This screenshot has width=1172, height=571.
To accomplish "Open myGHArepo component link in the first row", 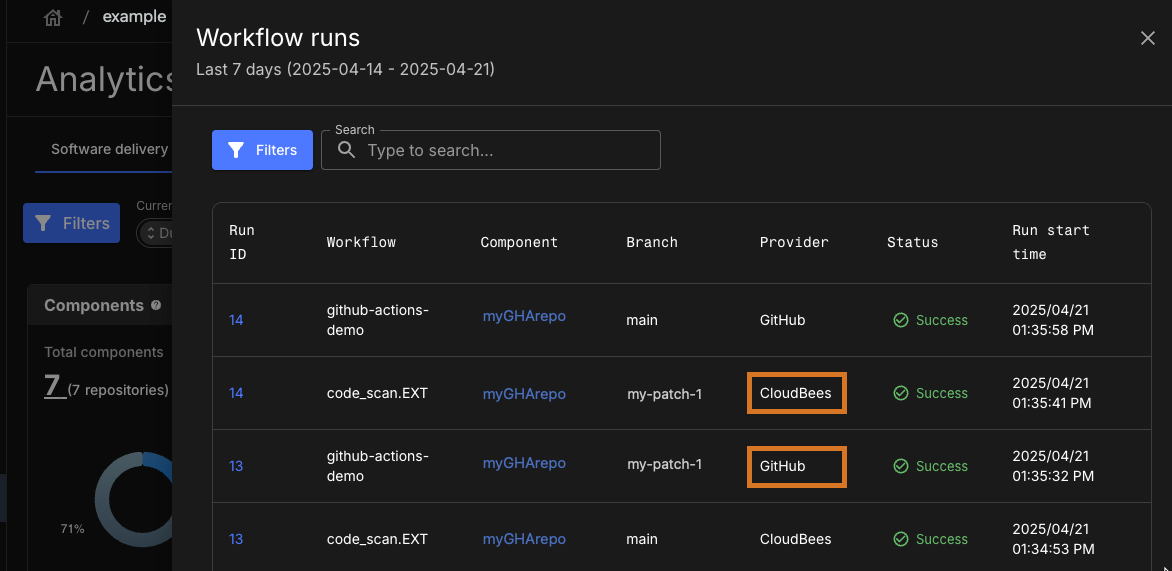I will [524, 316].
